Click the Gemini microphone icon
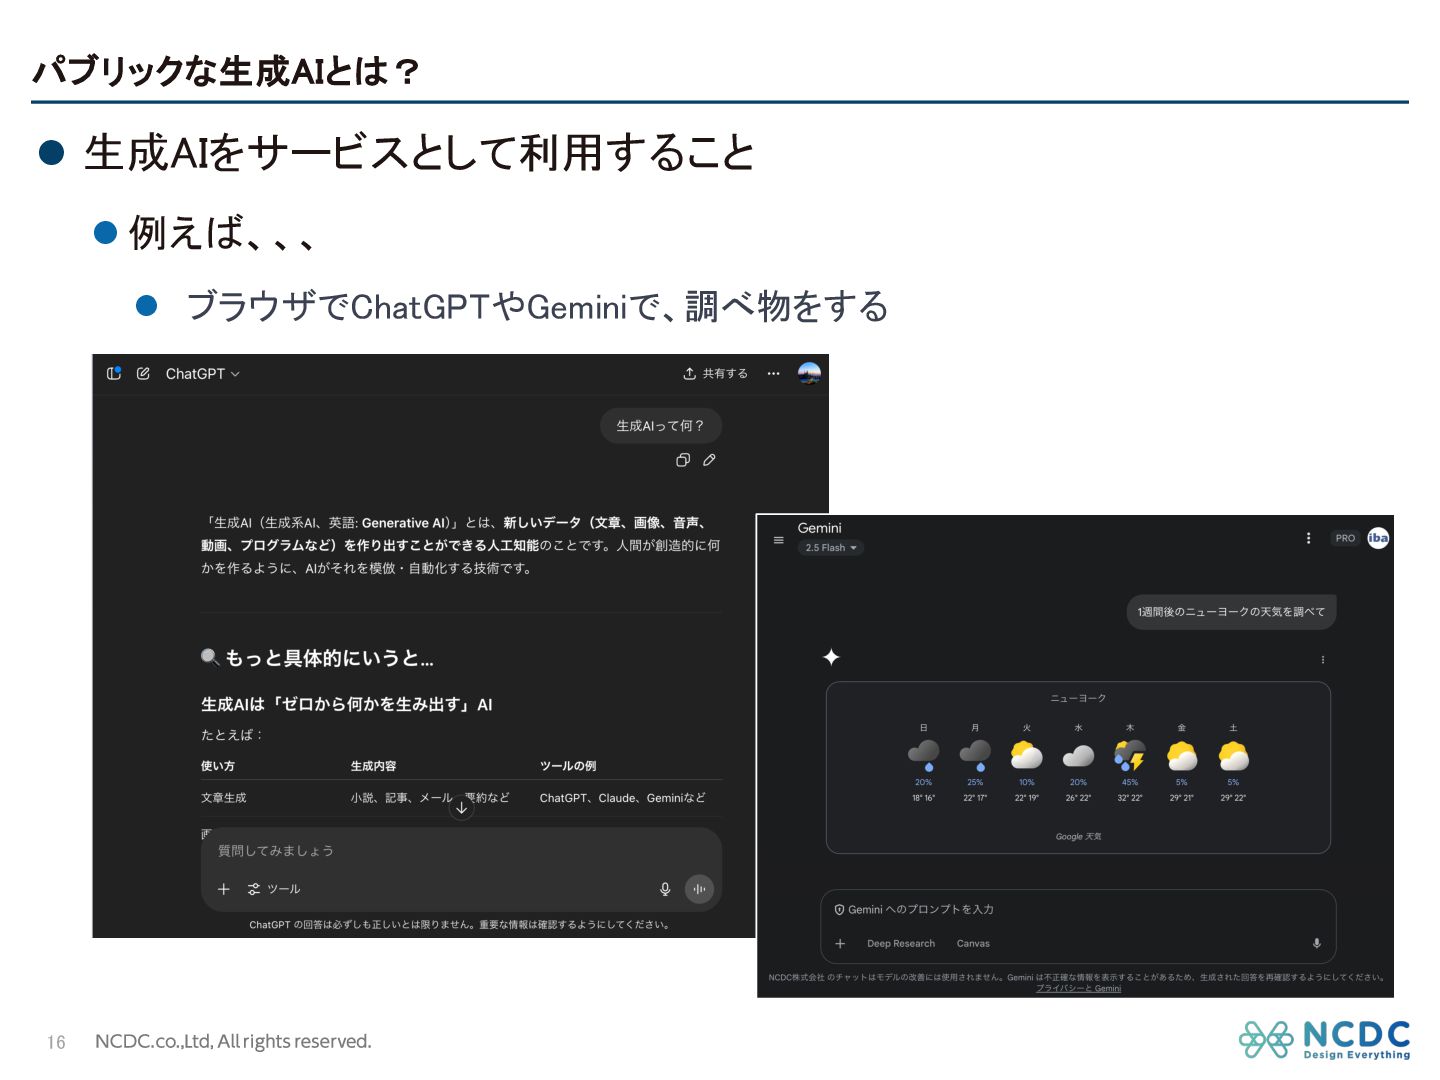The height and width of the screenshot is (1080, 1440). click(1316, 943)
